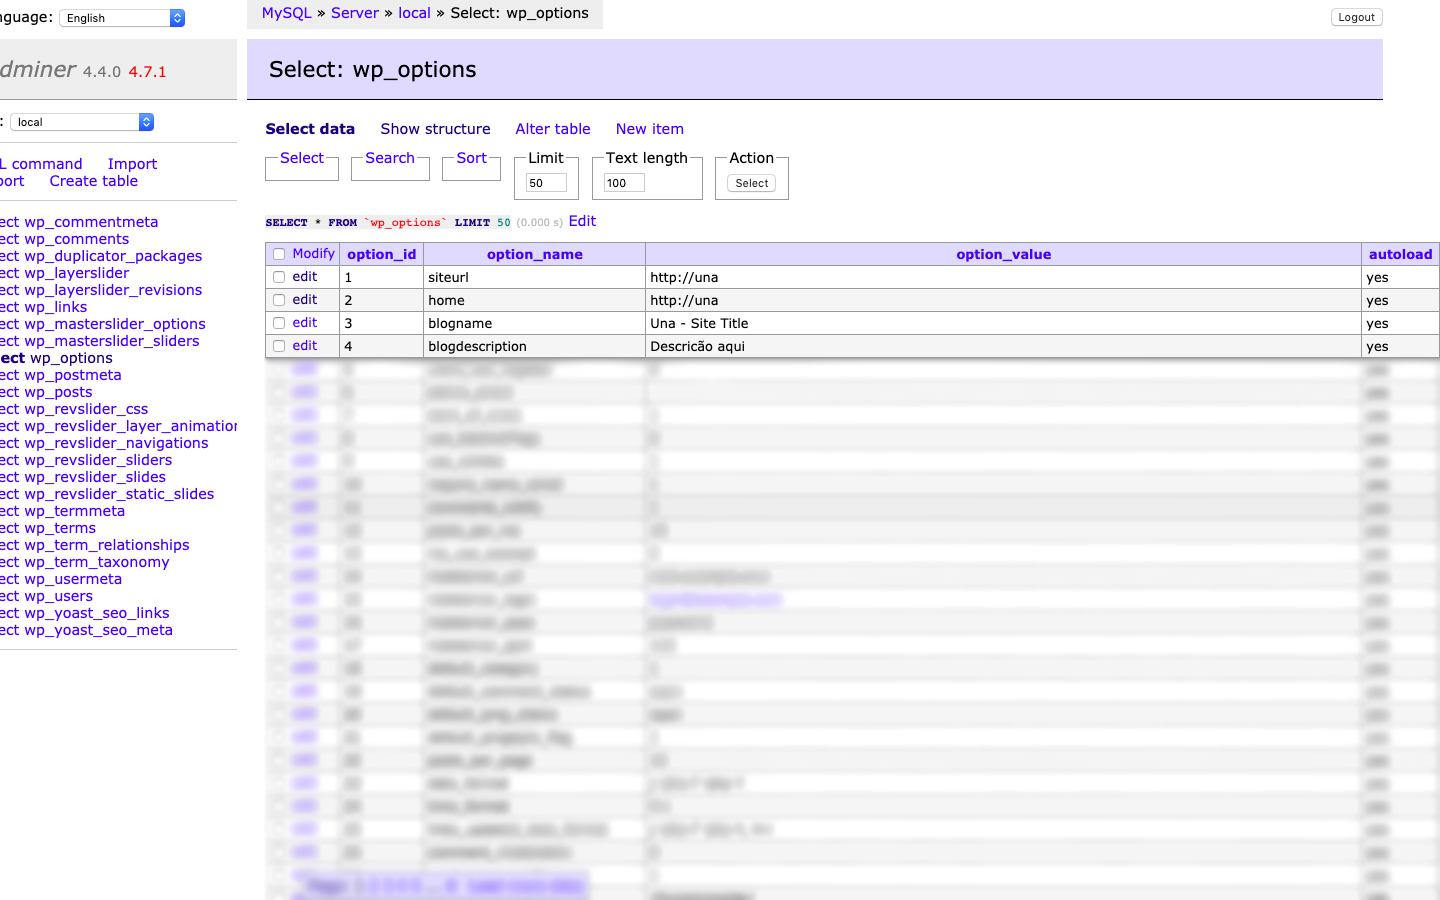Open the wp_revslider_css table

(x=86, y=409)
